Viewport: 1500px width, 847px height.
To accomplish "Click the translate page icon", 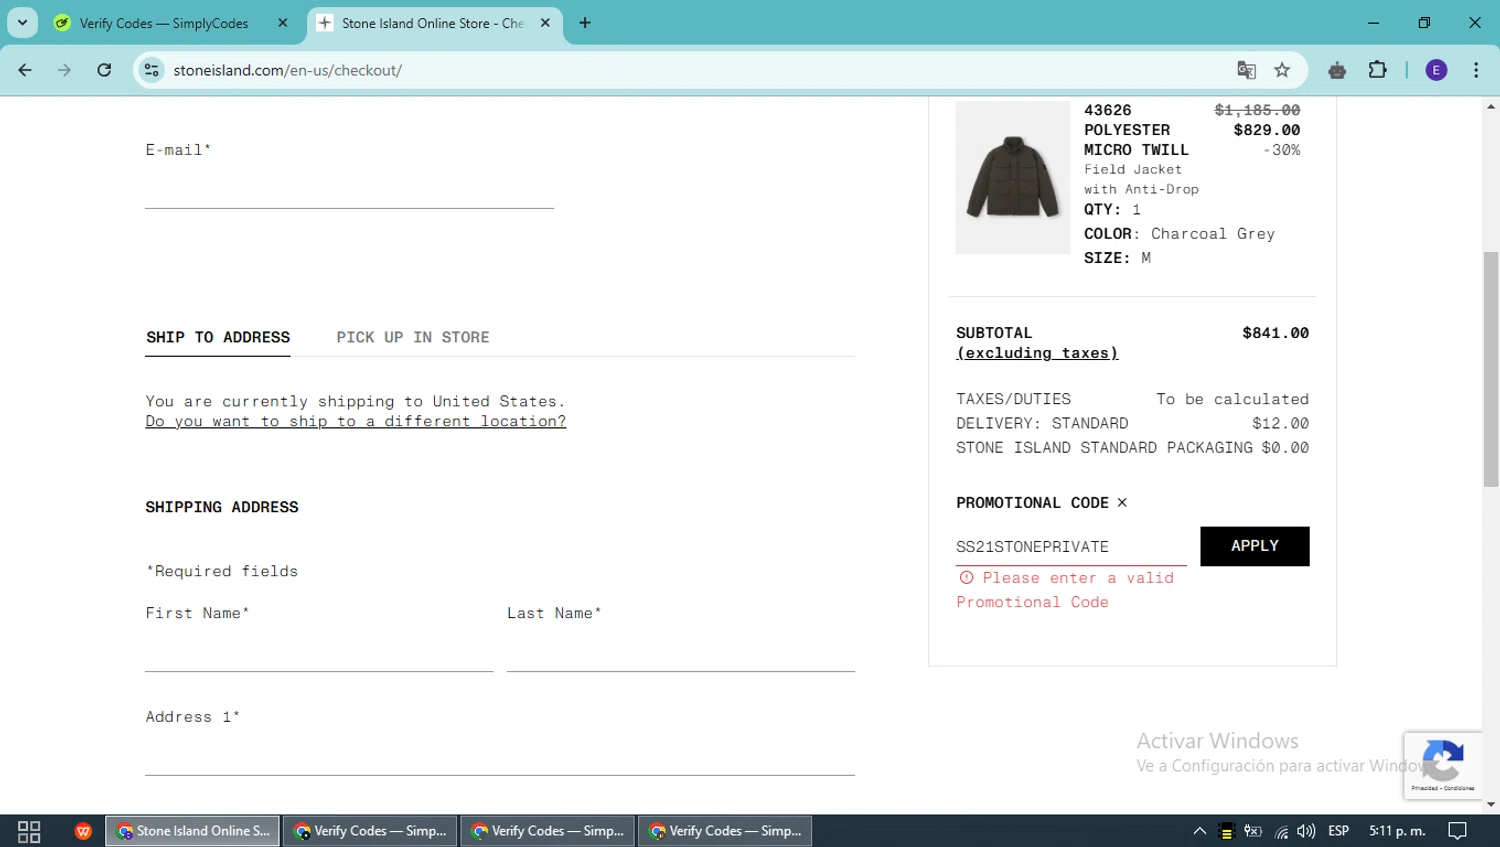I will pyautogui.click(x=1246, y=70).
